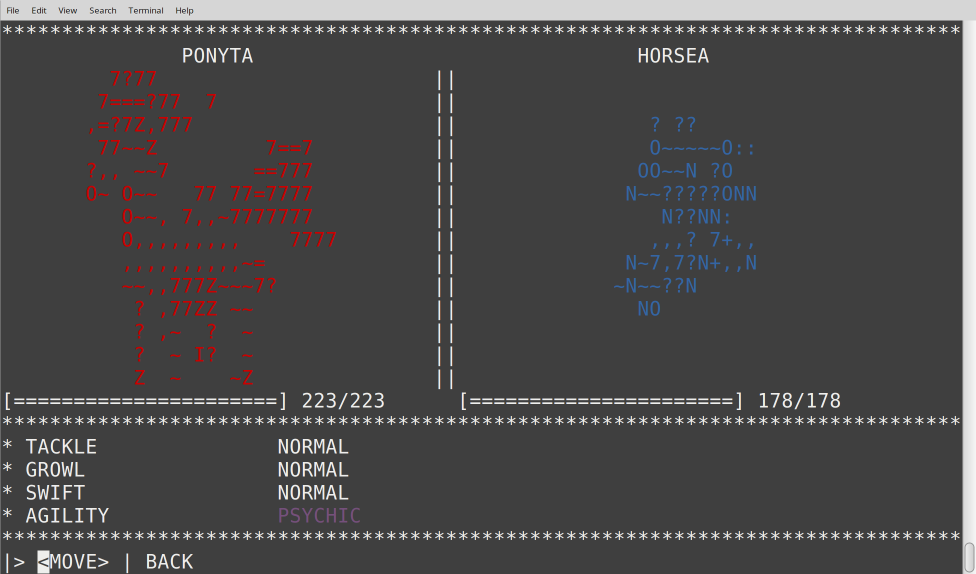
Task: Click Ponyta's HP bar
Action: 146,401
